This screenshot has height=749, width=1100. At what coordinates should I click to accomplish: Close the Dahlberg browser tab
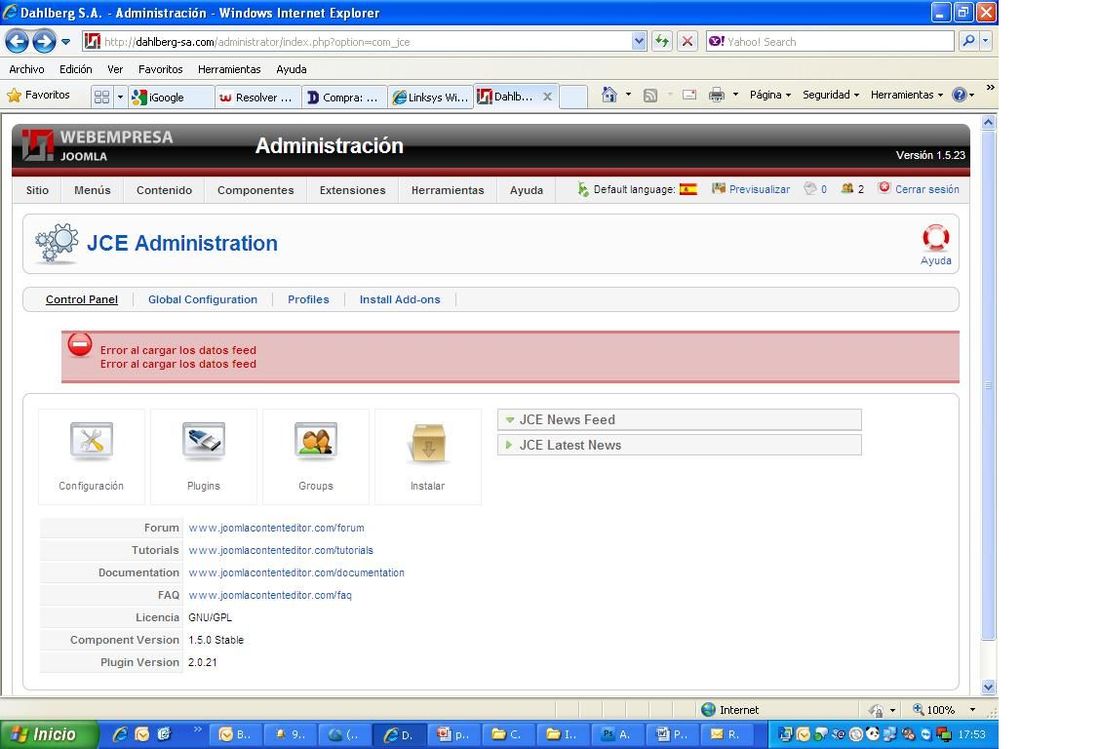(x=547, y=97)
